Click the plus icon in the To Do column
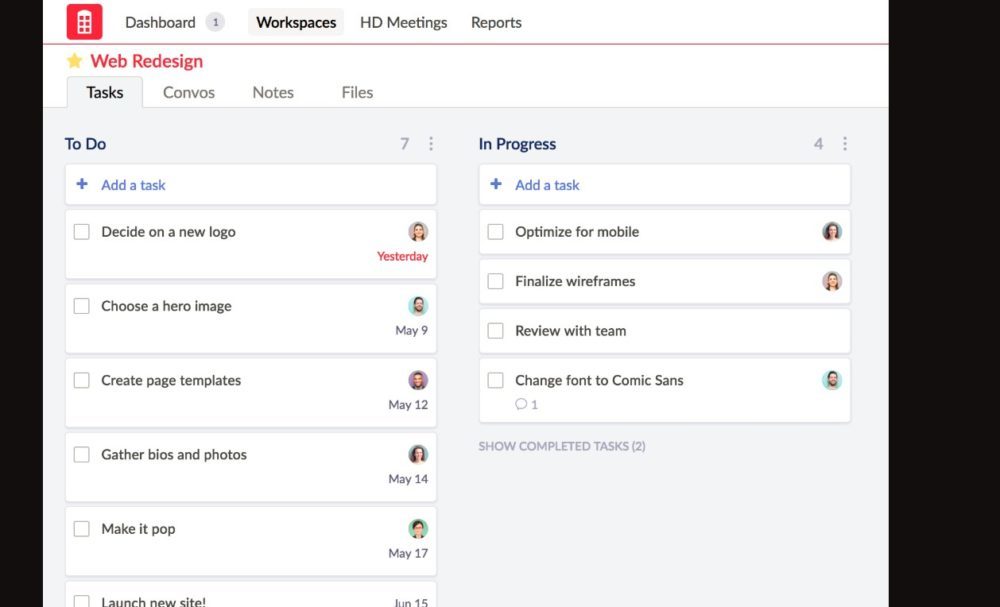This screenshot has width=1000, height=607. click(x=82, y=185)
